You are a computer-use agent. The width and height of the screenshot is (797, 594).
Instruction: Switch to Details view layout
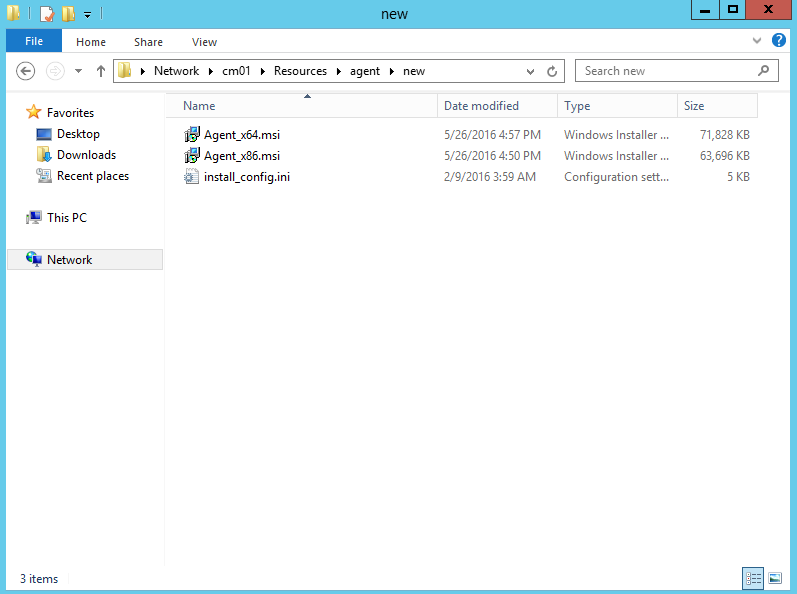point(753,578)
